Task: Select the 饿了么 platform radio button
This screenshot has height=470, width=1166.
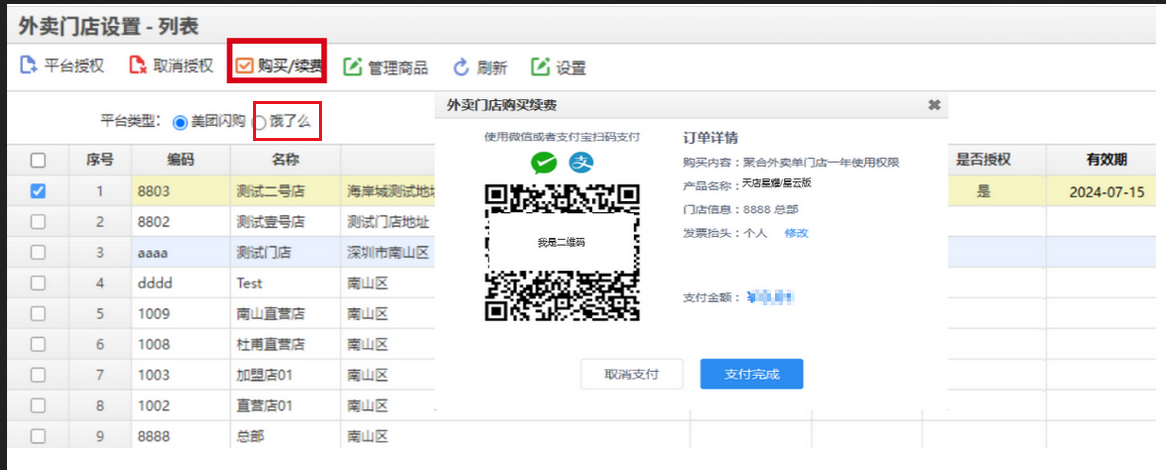Action: tap(260, 123)
